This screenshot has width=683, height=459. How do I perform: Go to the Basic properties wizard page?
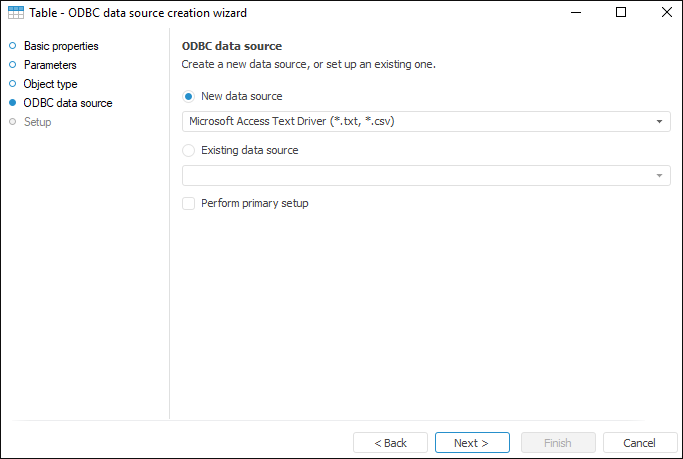pyautogui.click(x=61, y=46)
